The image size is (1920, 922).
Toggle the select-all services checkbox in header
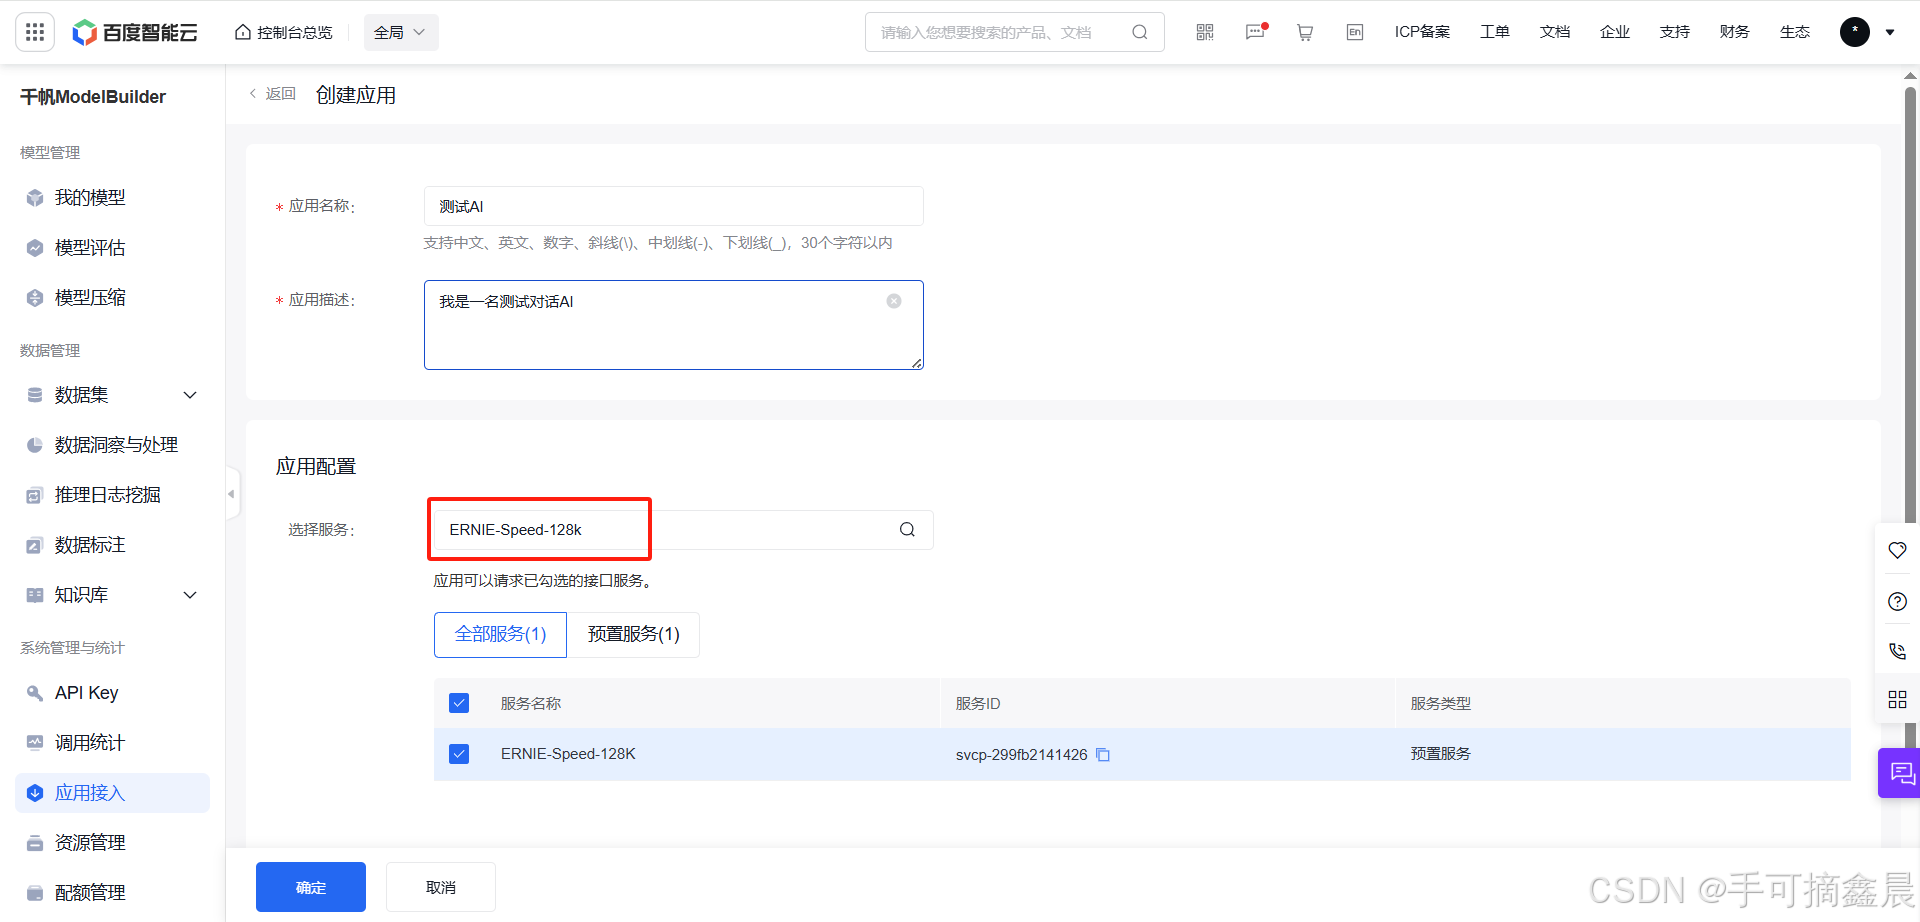tap(459, 703)
